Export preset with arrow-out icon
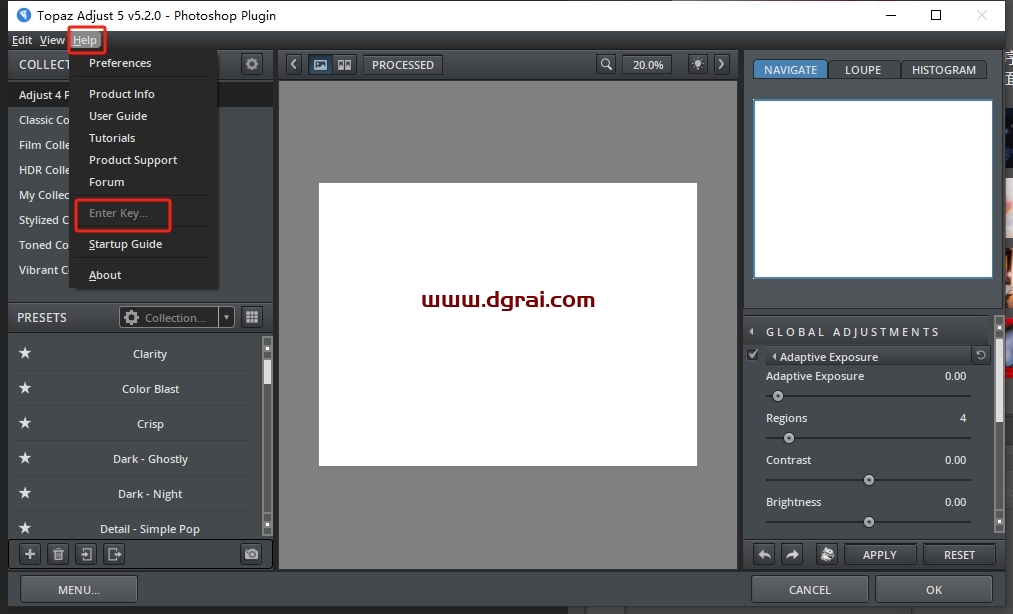This screenshot has height=614, width=1013. click(x=114, y=554)
